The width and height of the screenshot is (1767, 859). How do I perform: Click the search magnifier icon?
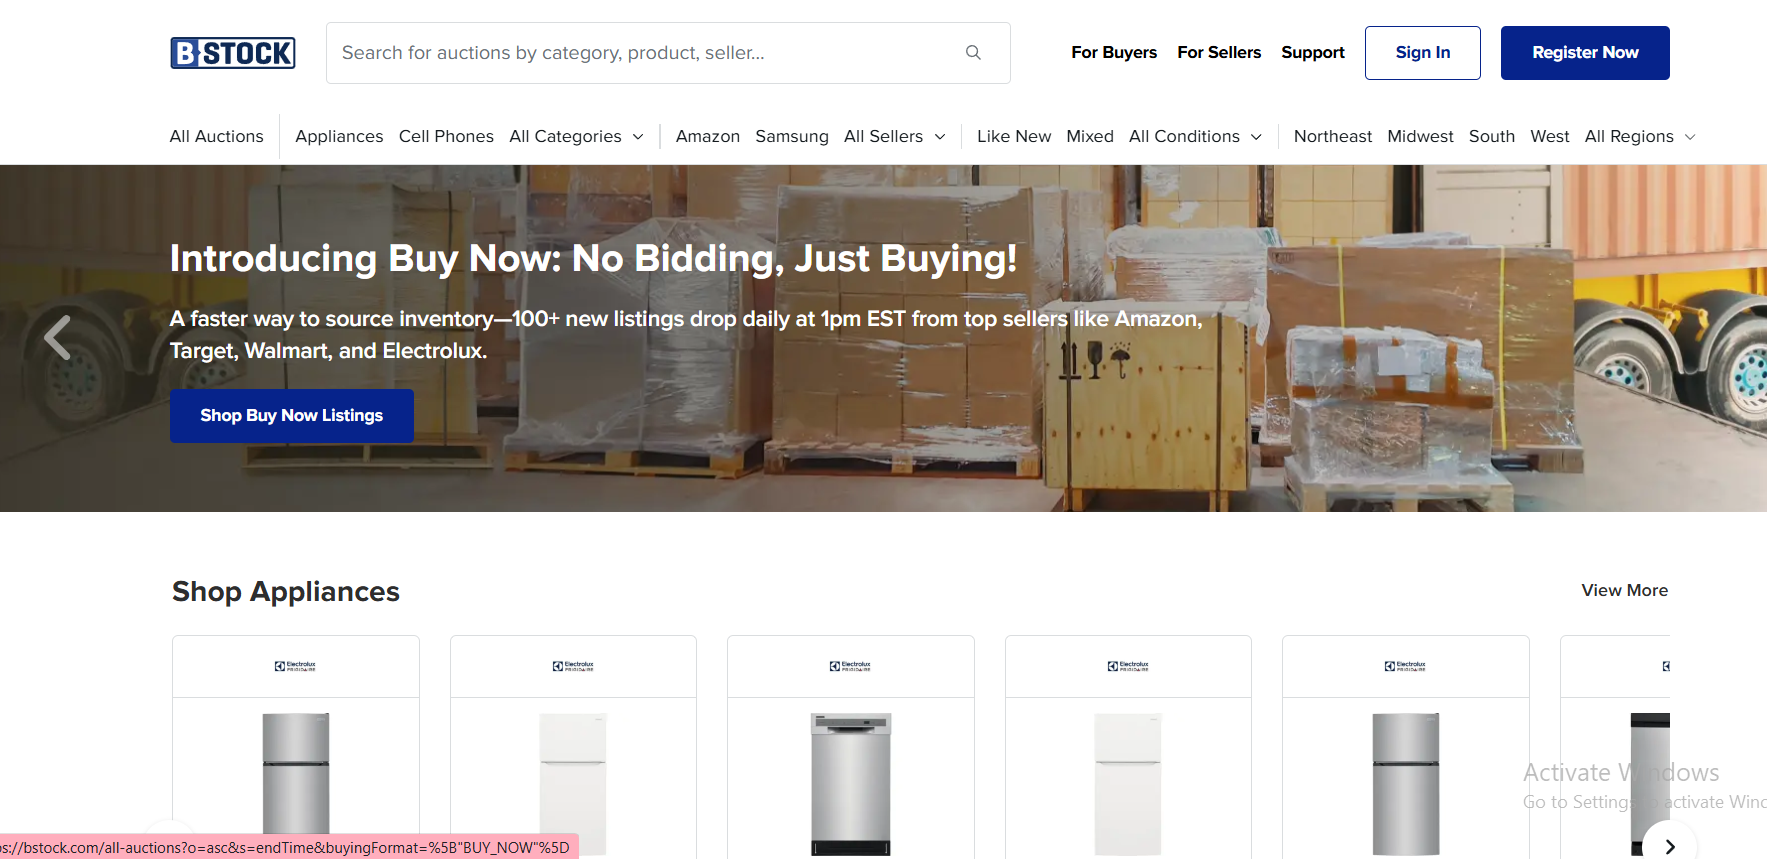(x=973, y=53)
